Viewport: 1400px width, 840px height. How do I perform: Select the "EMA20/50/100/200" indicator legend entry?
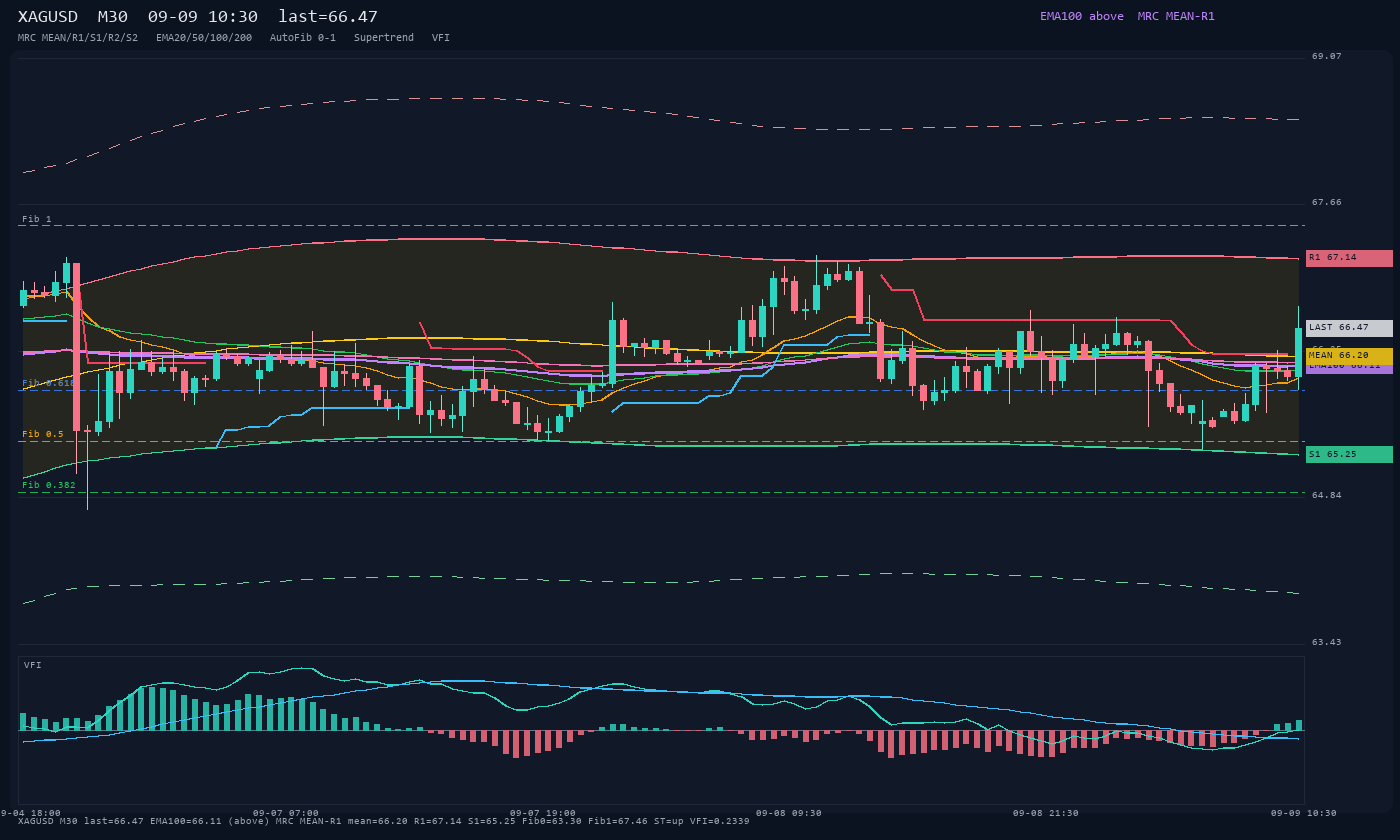point(204,38)
